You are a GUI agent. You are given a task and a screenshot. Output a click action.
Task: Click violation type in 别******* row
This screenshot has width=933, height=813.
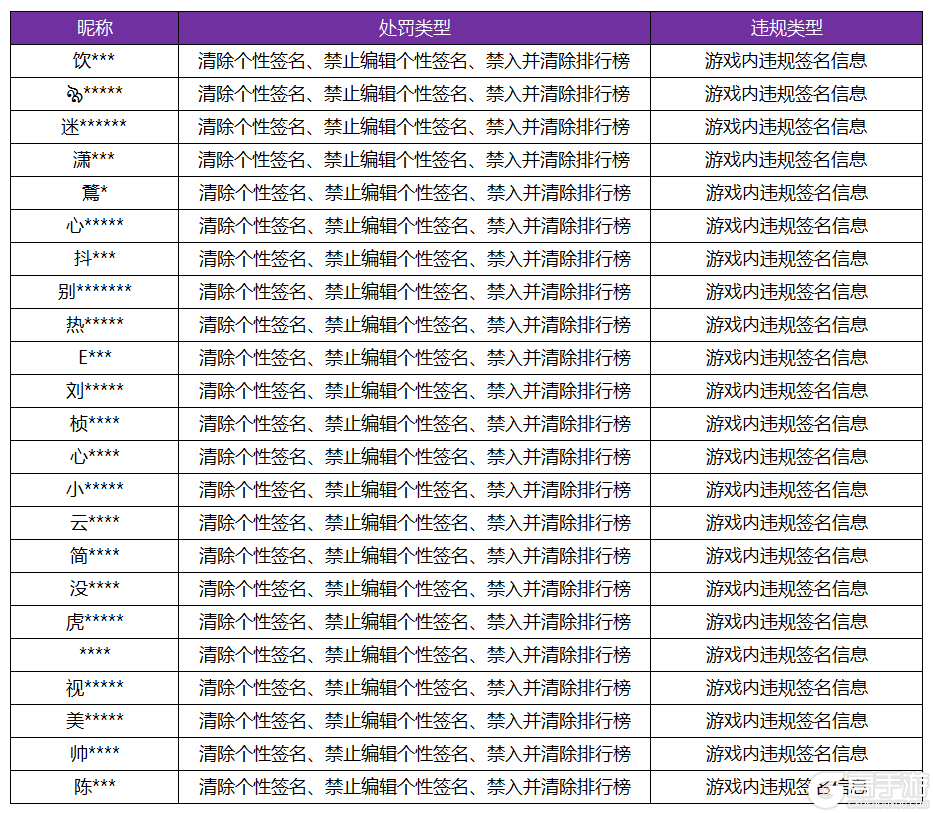pos(786,292)
